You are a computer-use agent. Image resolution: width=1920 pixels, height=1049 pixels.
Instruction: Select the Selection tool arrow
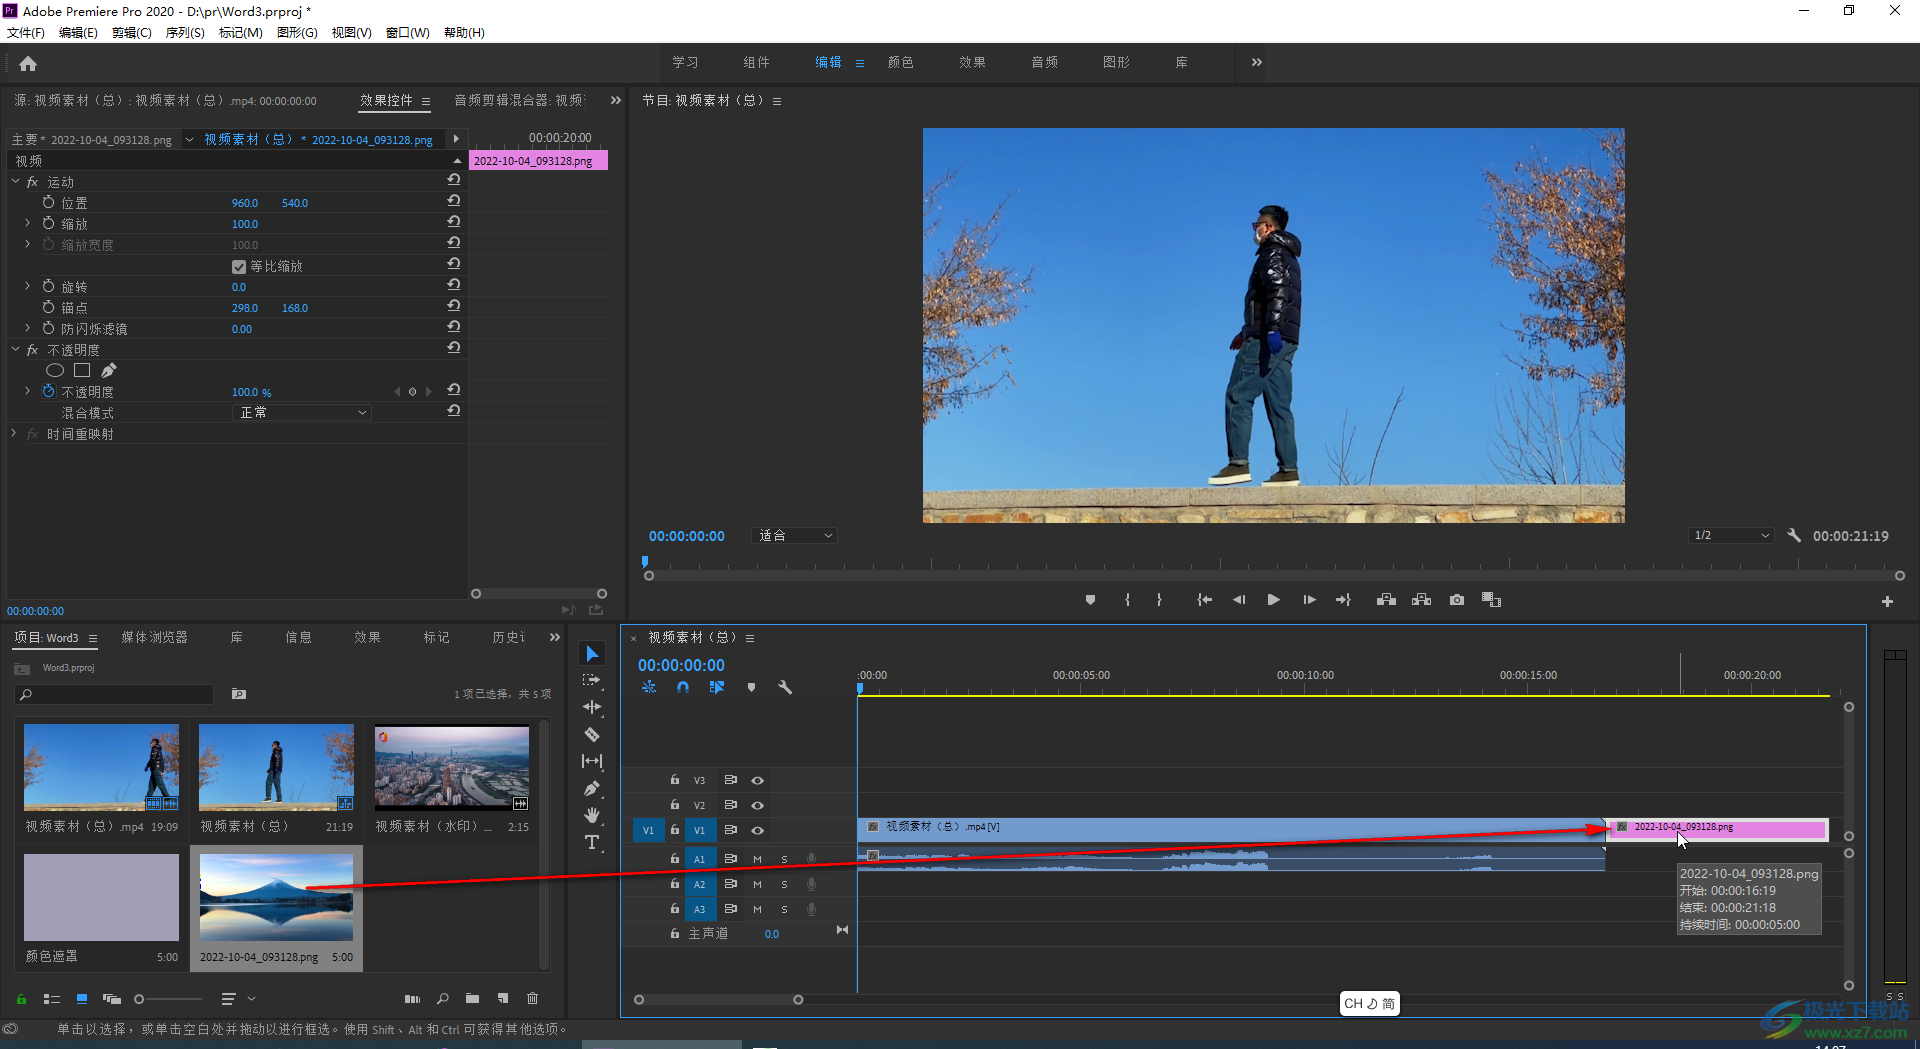click(592, 654)
